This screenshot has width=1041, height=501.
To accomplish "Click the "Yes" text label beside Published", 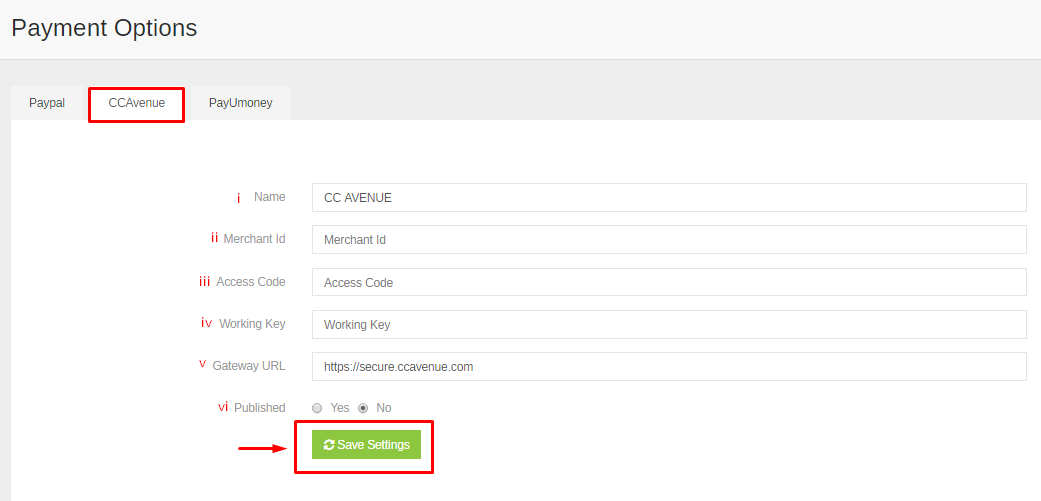I will click(340, 408).
